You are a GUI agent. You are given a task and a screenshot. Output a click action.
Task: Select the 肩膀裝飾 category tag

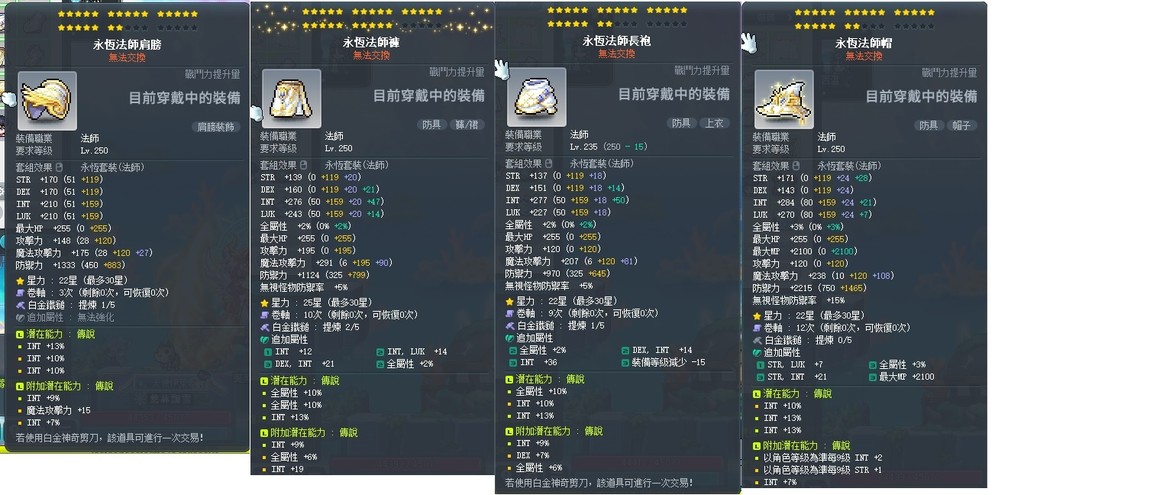coord(216,127)
